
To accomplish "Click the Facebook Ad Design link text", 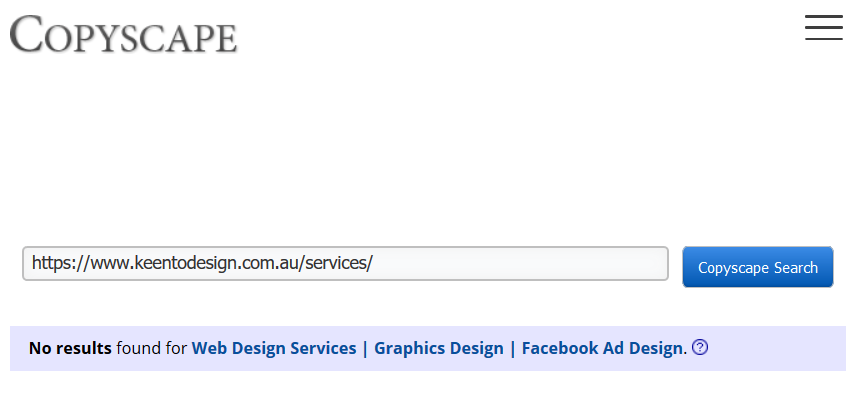I will (x=602, y=348).
